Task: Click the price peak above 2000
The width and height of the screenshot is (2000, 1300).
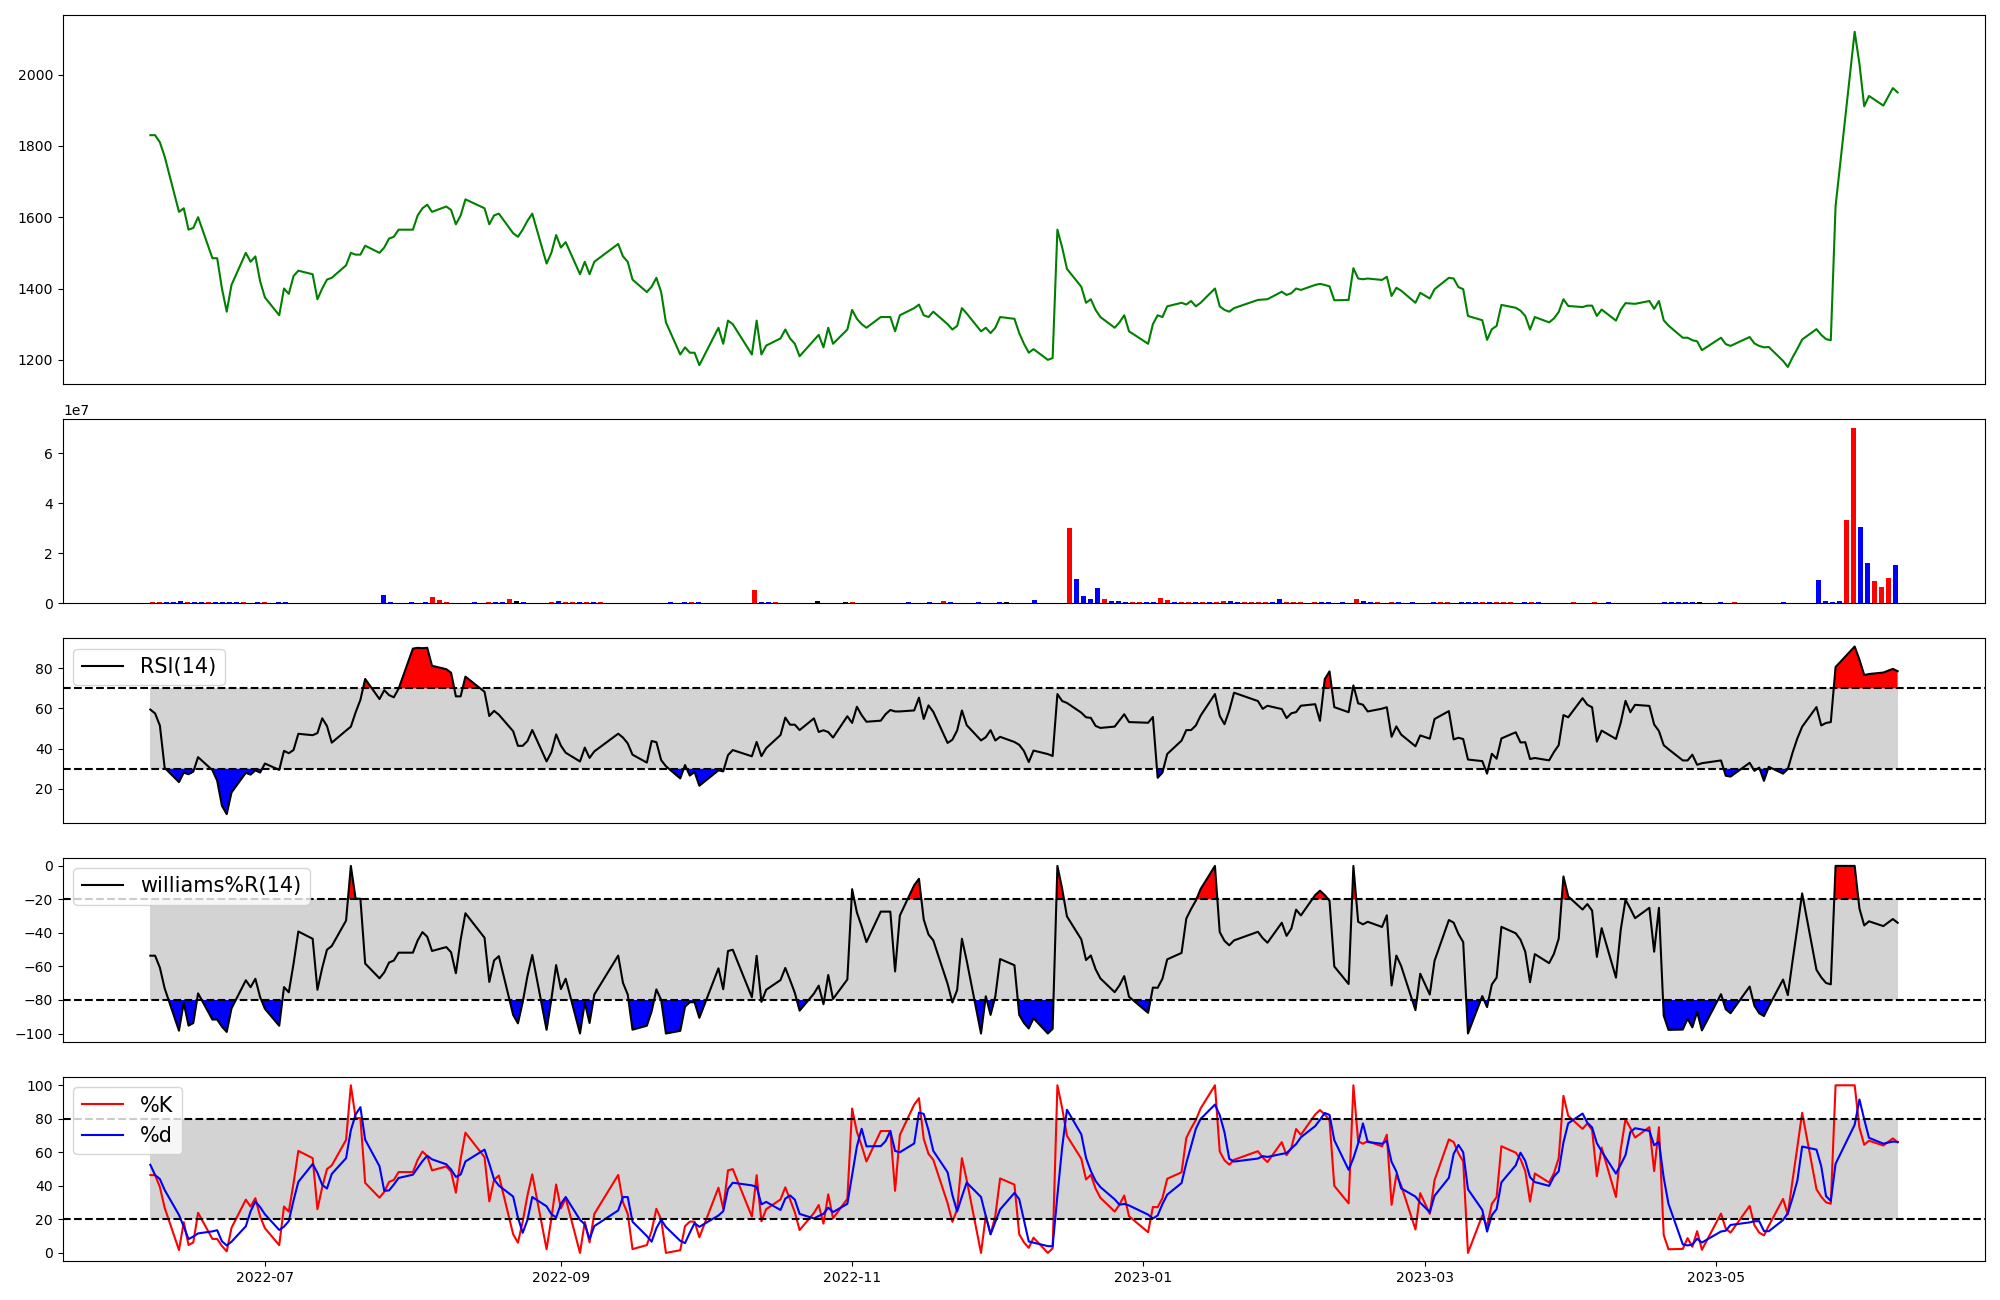Action: (1854, 32)
